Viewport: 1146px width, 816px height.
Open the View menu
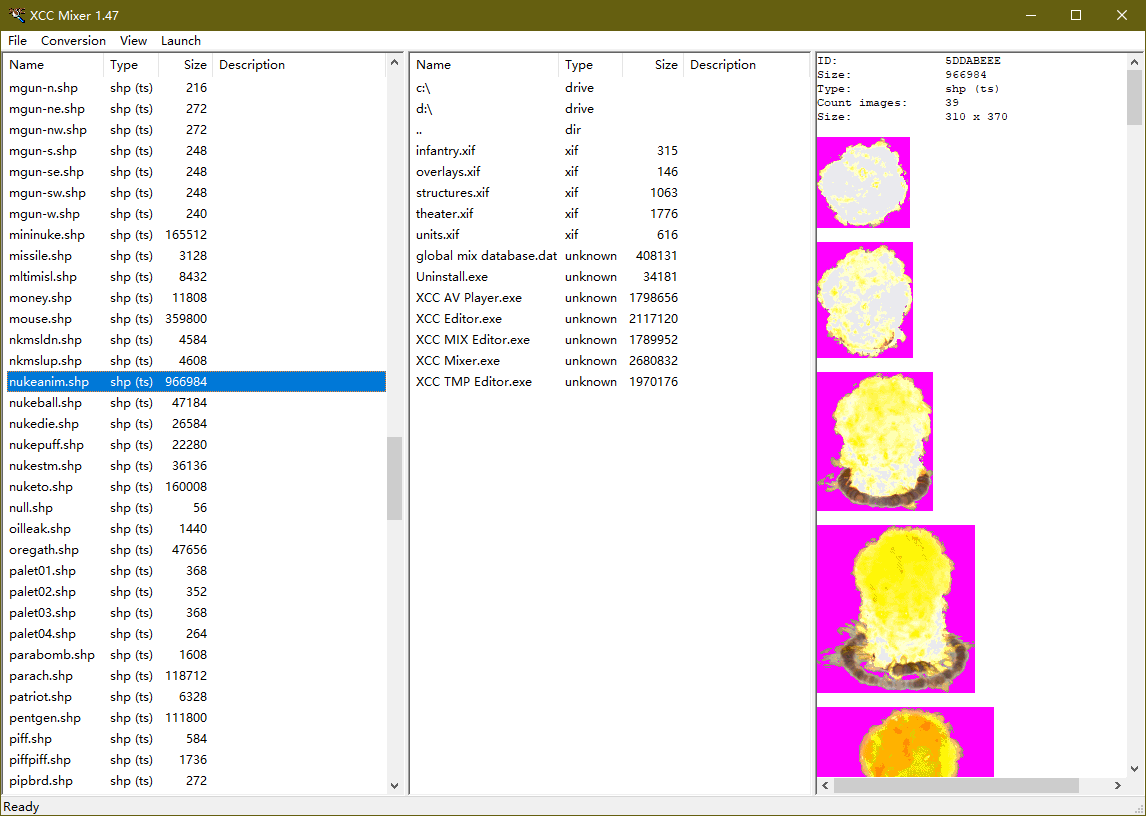click(133, 41)
